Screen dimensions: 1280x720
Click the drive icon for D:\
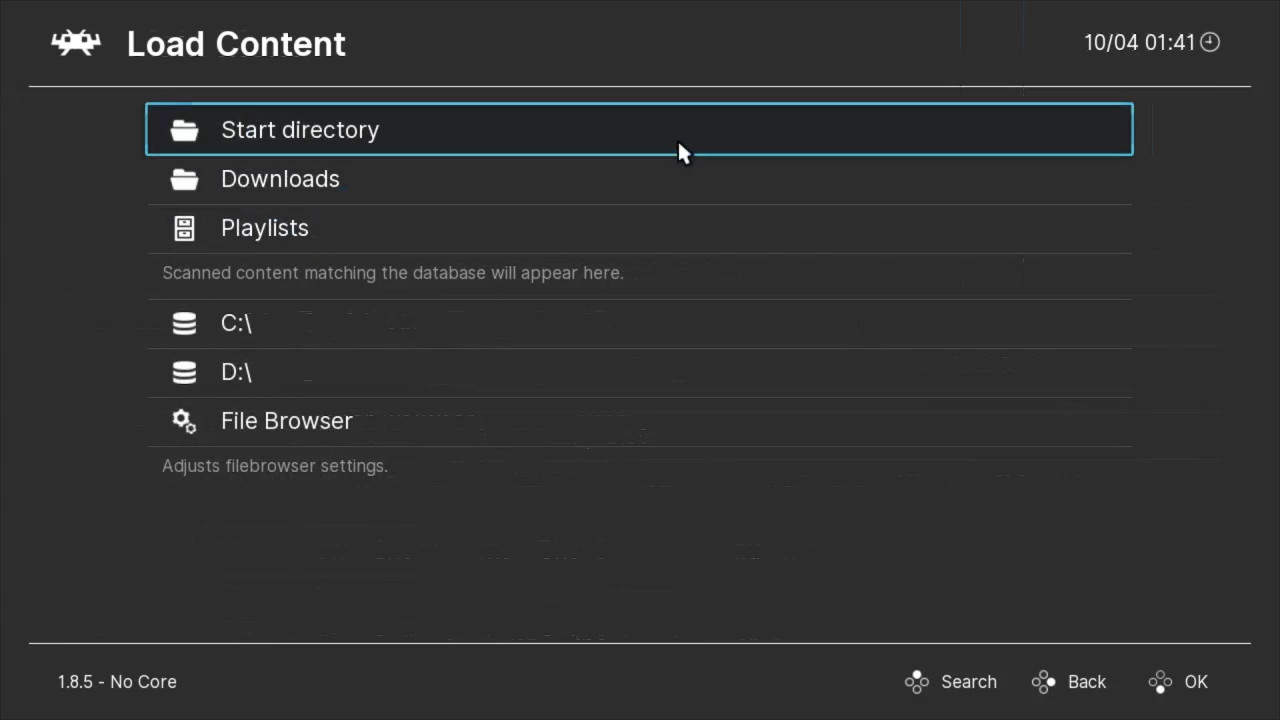click(x=184, y=372)
